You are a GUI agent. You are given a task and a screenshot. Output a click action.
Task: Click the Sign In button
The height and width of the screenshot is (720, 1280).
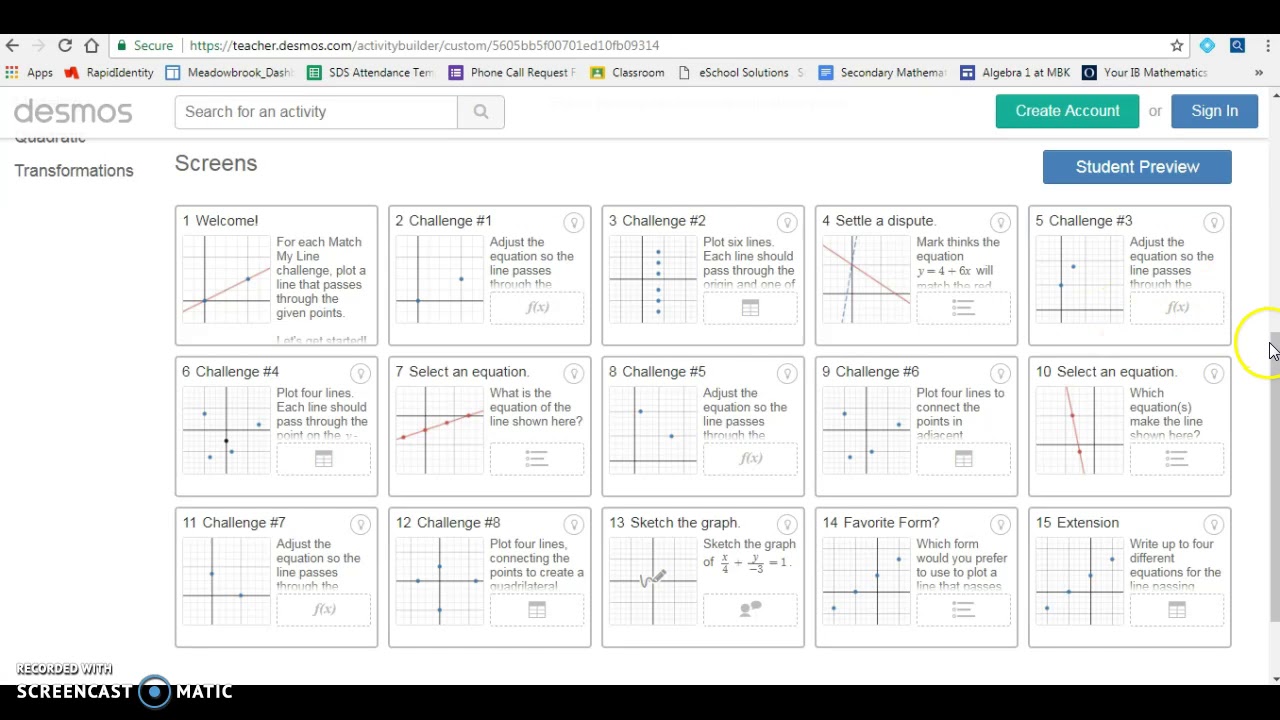point(1214,111)
